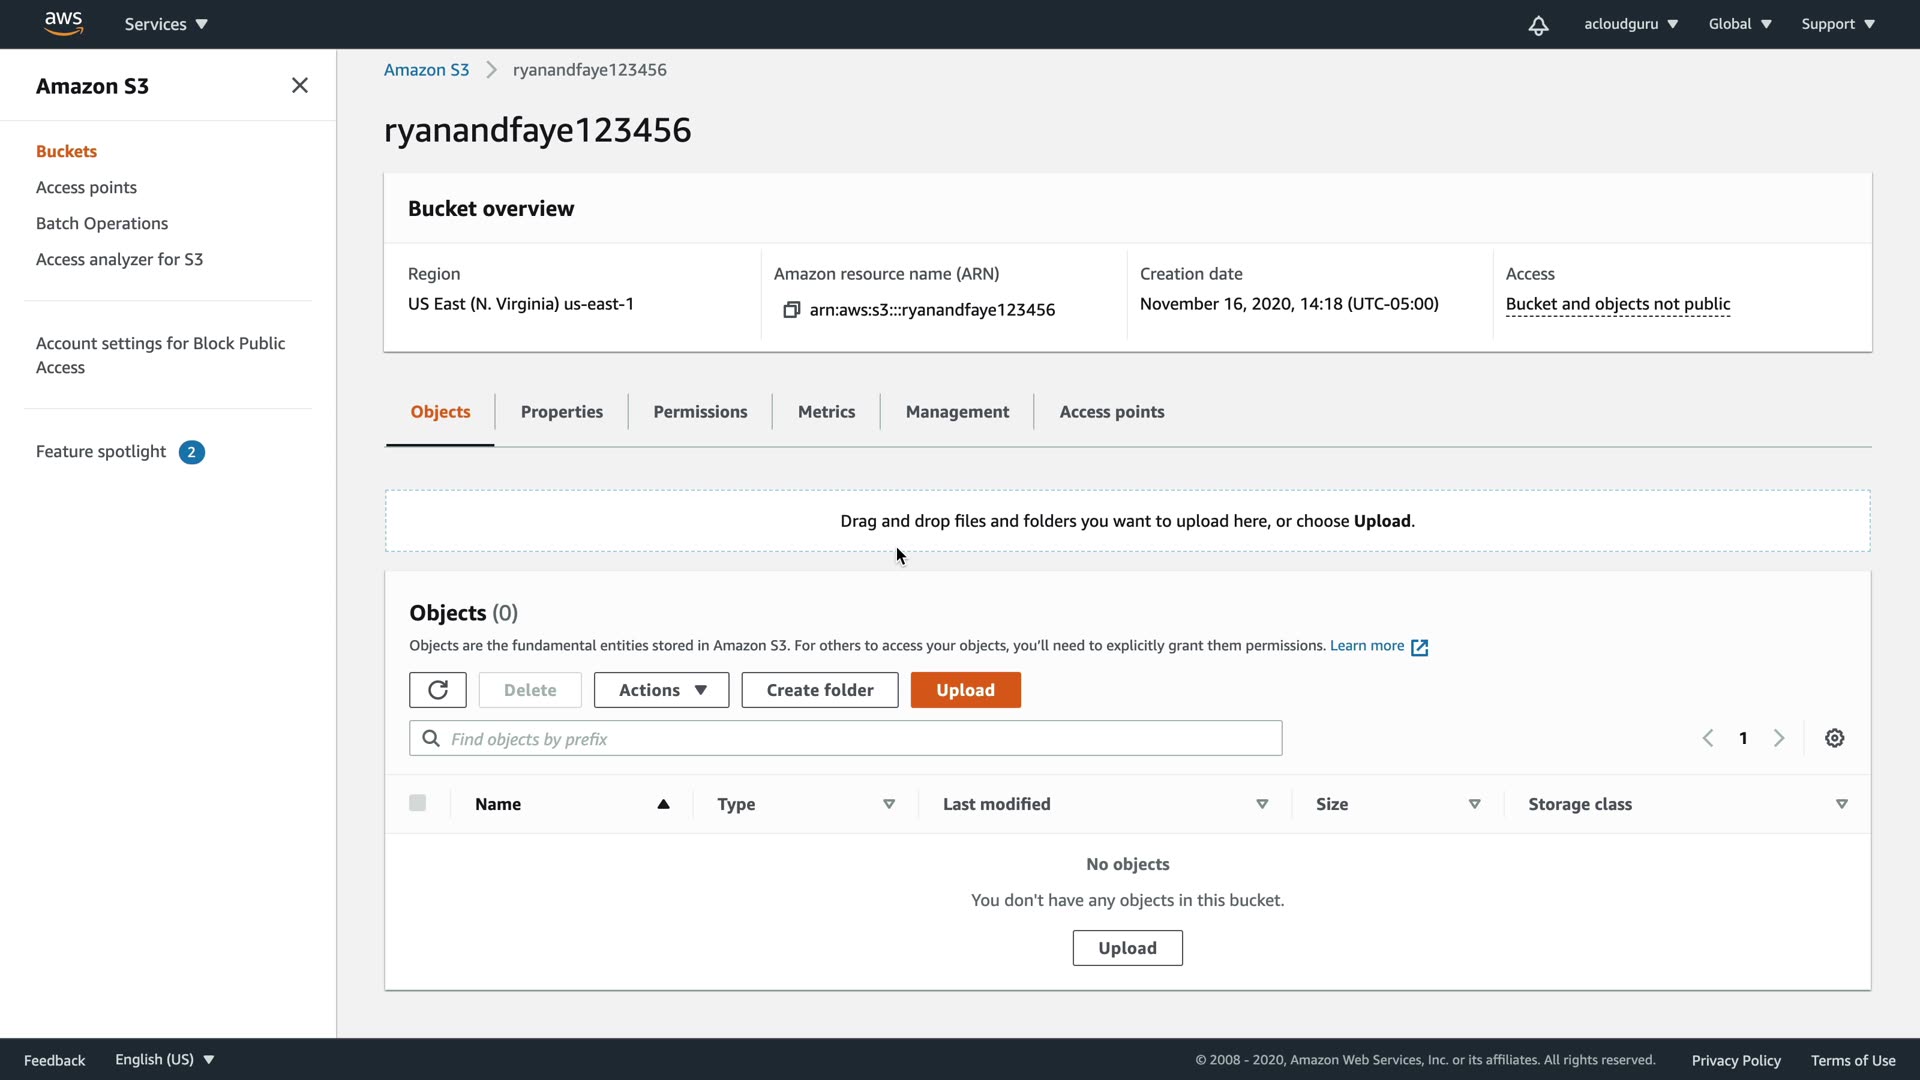Copy the bucket ARN with copy icon

tap(791, 310)
